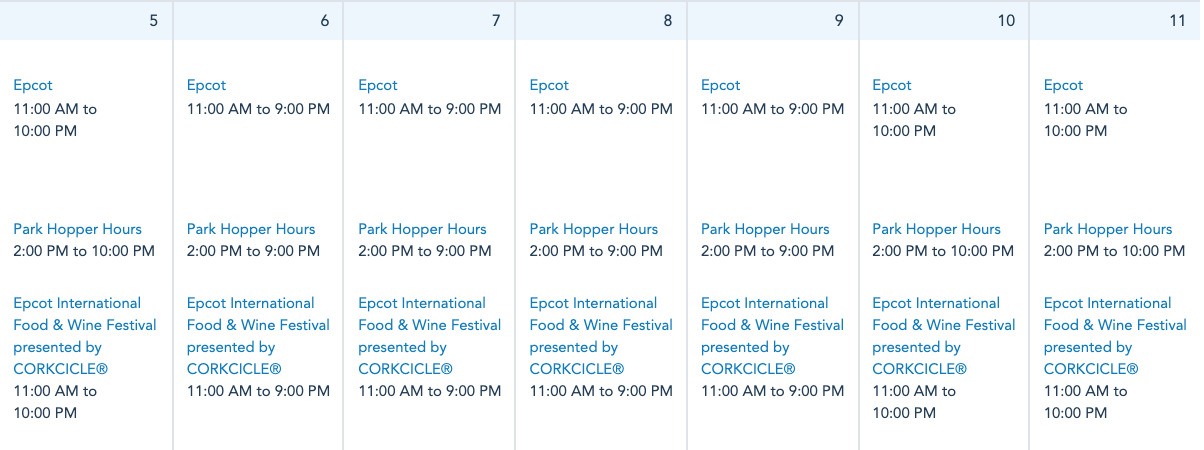The height and width of the screenshot is (450, 1204).
Task: Click Park Hopper Hours under day 11
Action: (1108, 230)
